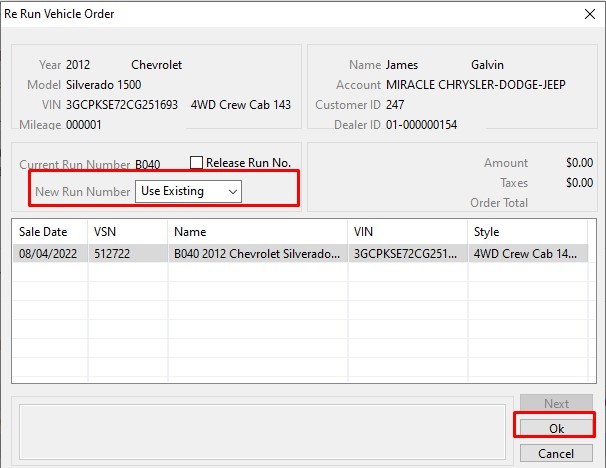
Task: Open the New Run Number dropdown
Action: [x=189, y=191]
